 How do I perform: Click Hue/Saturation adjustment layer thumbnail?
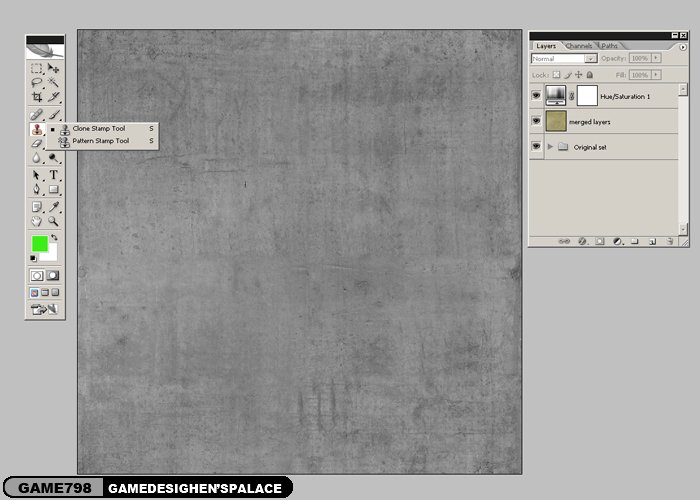coord(556,95)
